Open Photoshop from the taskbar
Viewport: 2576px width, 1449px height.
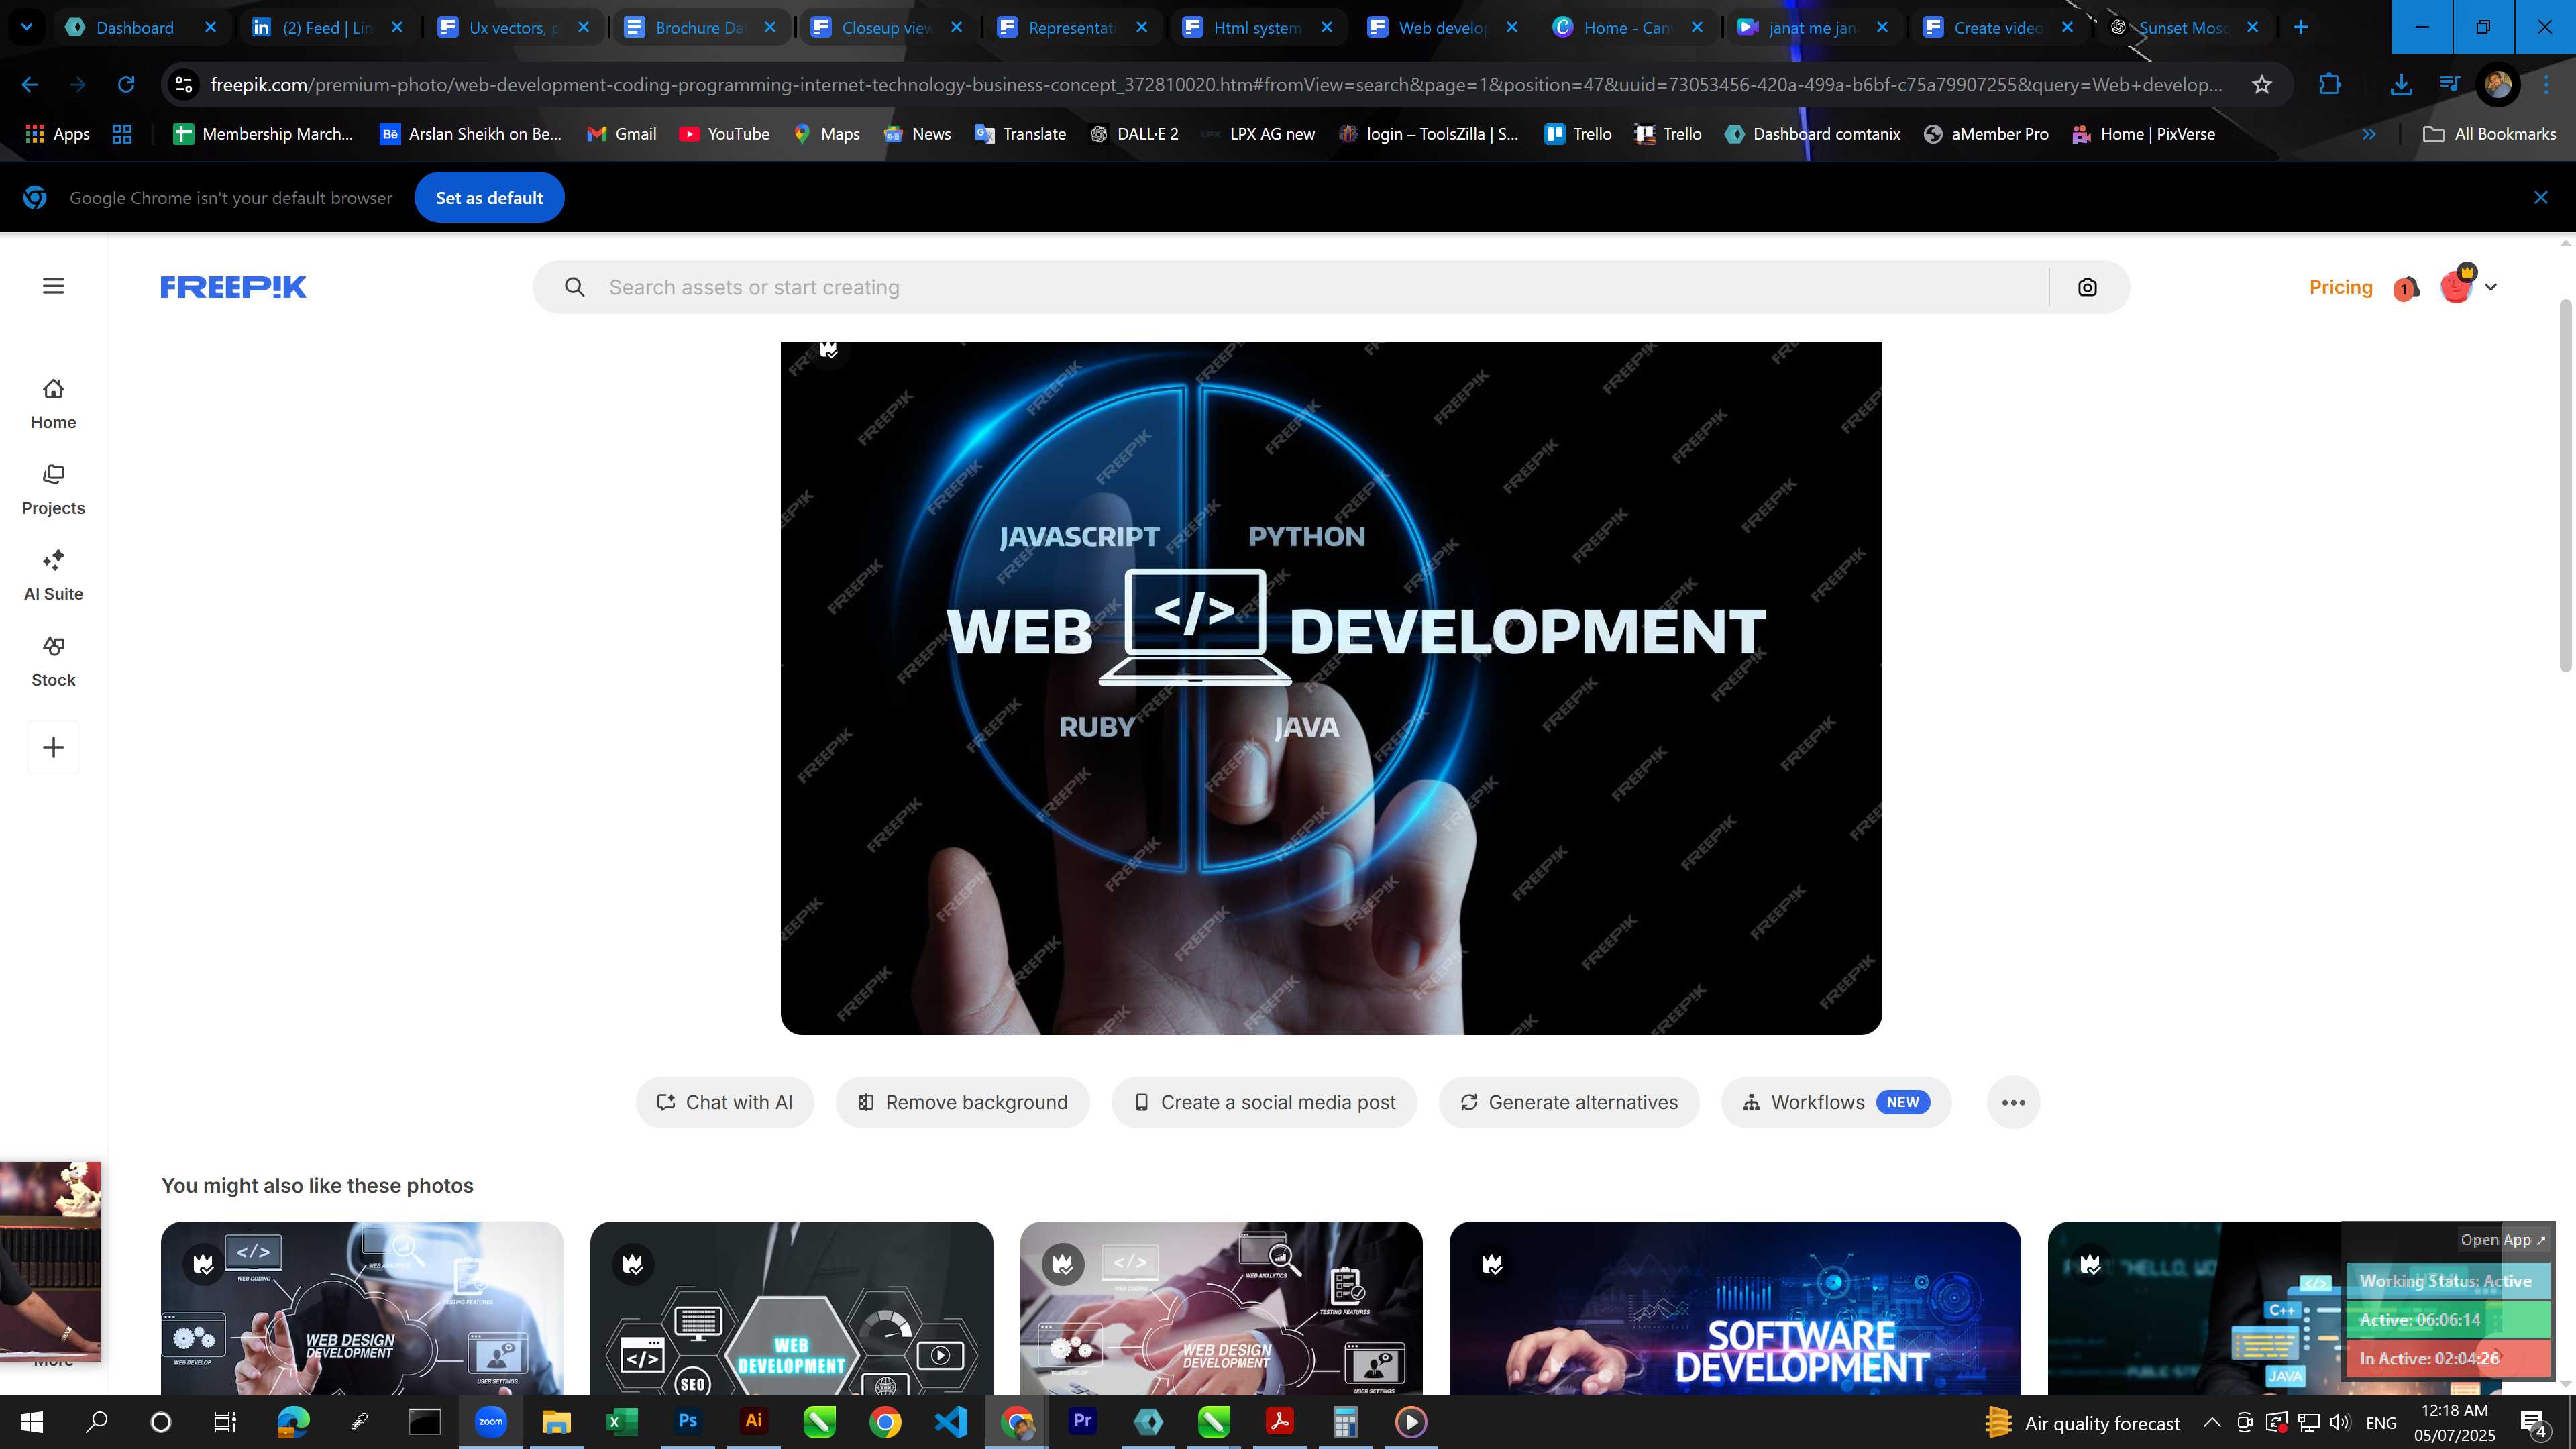(x=688, y=1422)
